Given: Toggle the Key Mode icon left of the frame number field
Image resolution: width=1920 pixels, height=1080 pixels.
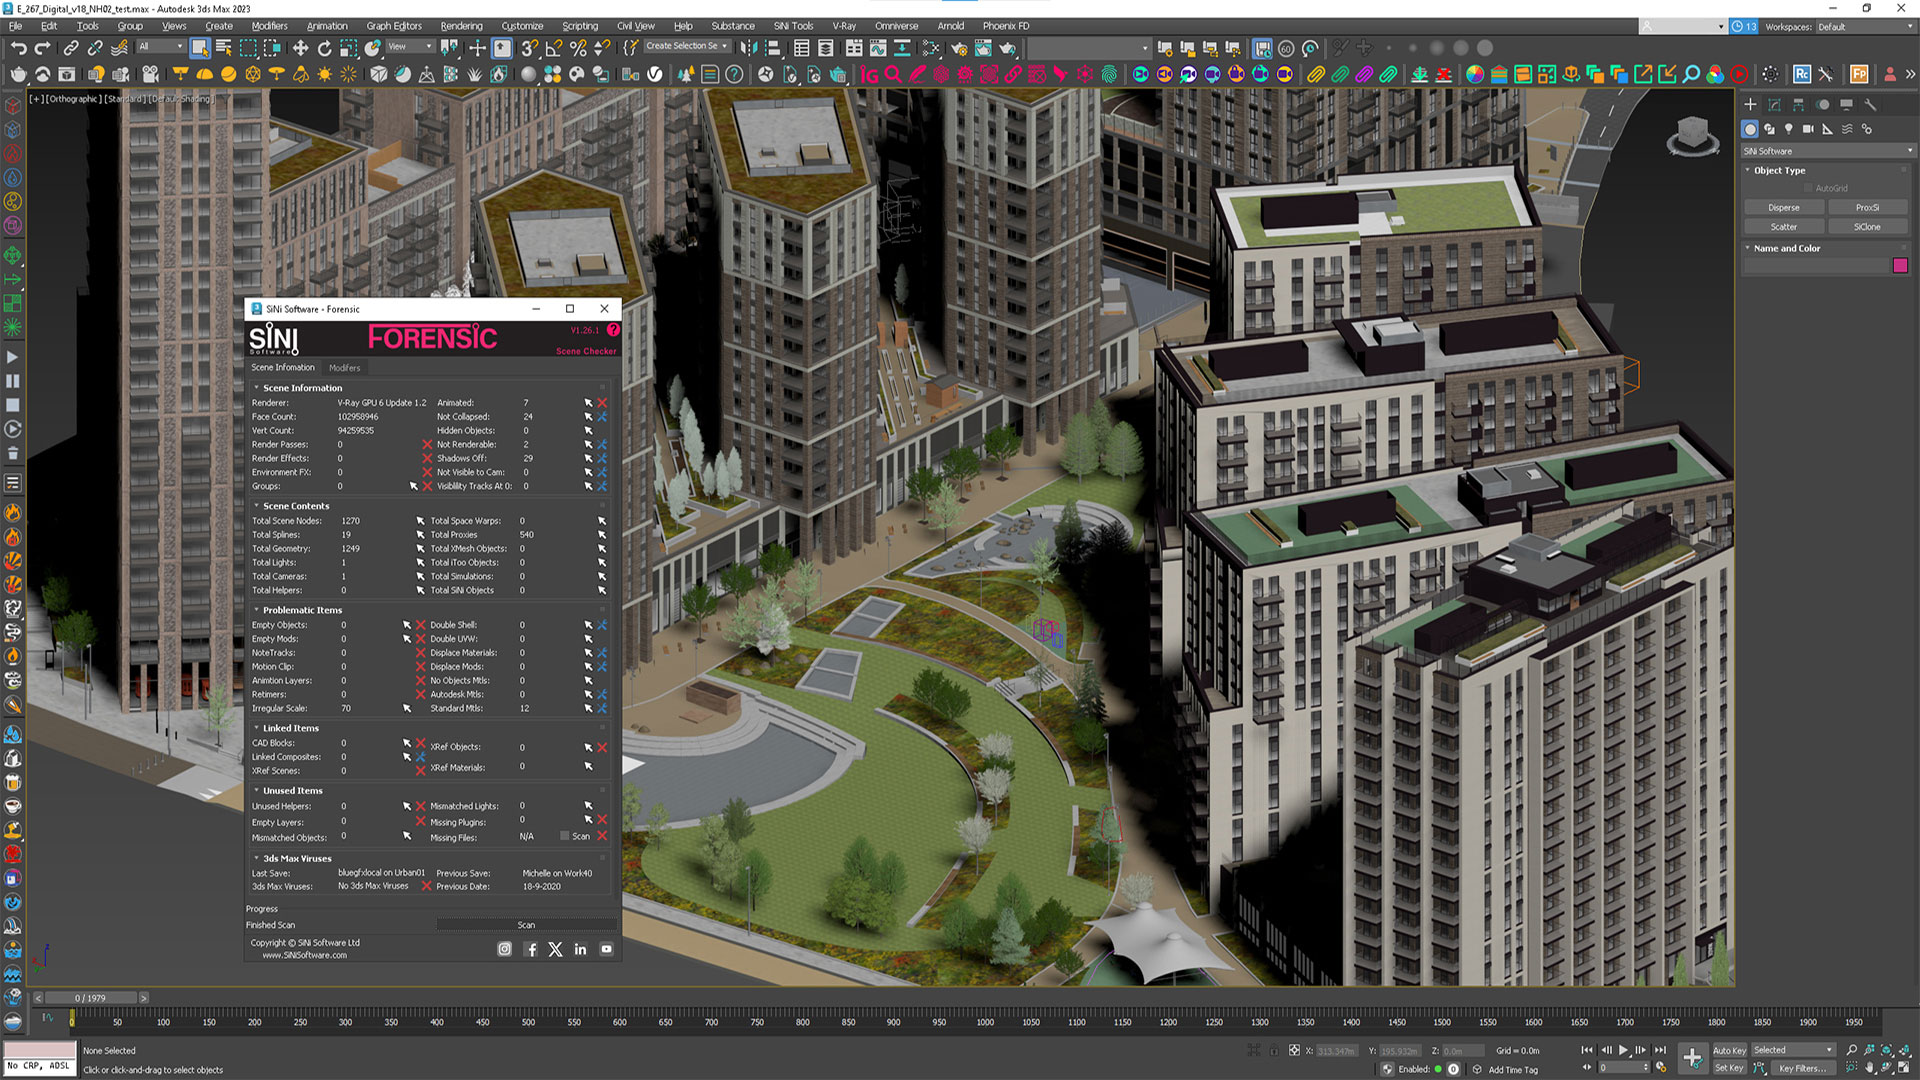Looking at the screenshot, I should click(x=1586, y=1067).
